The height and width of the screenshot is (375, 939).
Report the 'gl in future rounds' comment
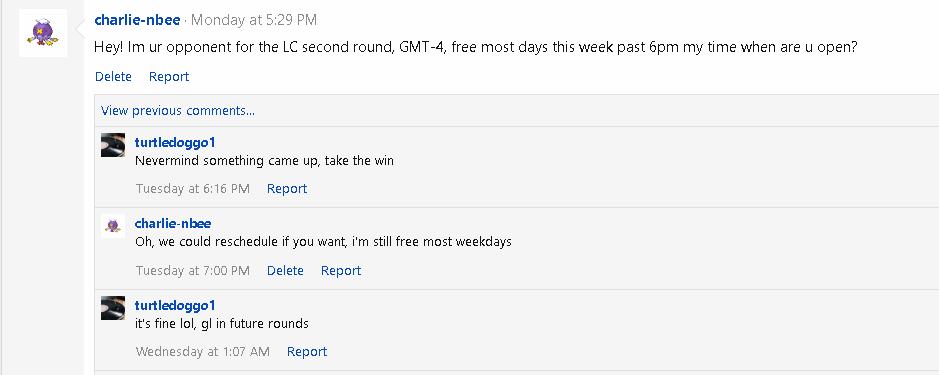(x=307, y=352)
